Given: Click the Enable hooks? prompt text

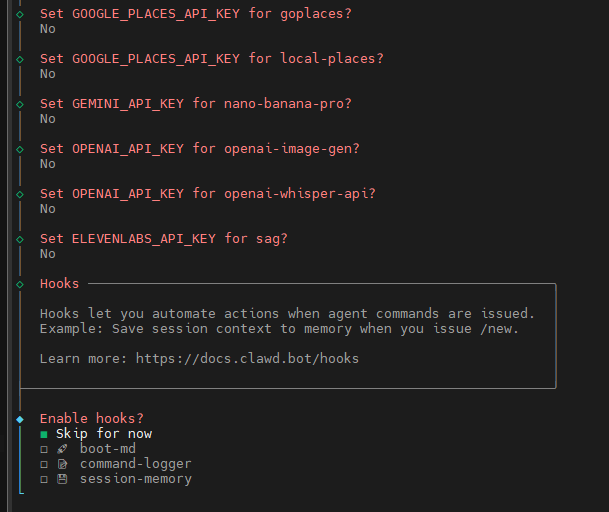Looking at the screenshot, I should (x=91, y=418).
